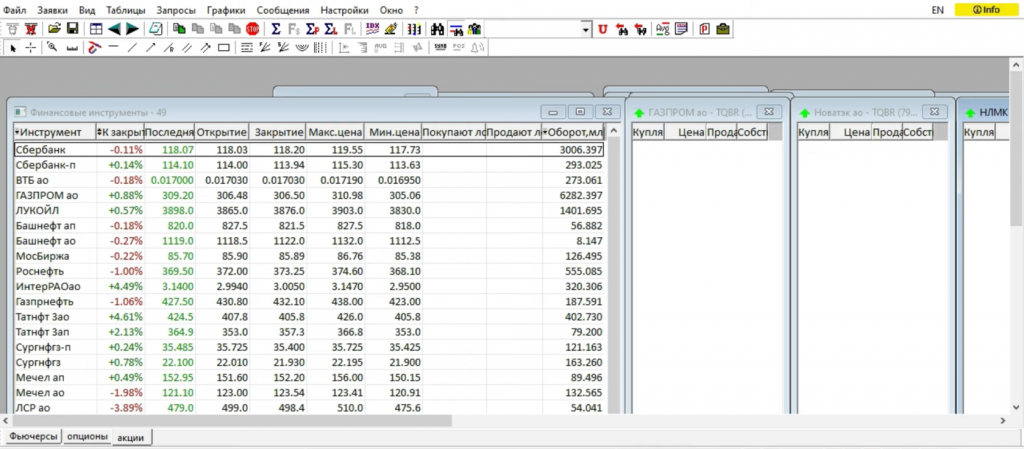Click the Открытие column header
The height and width of the screenshot is (449, 1024).
[x=222, y=132]
